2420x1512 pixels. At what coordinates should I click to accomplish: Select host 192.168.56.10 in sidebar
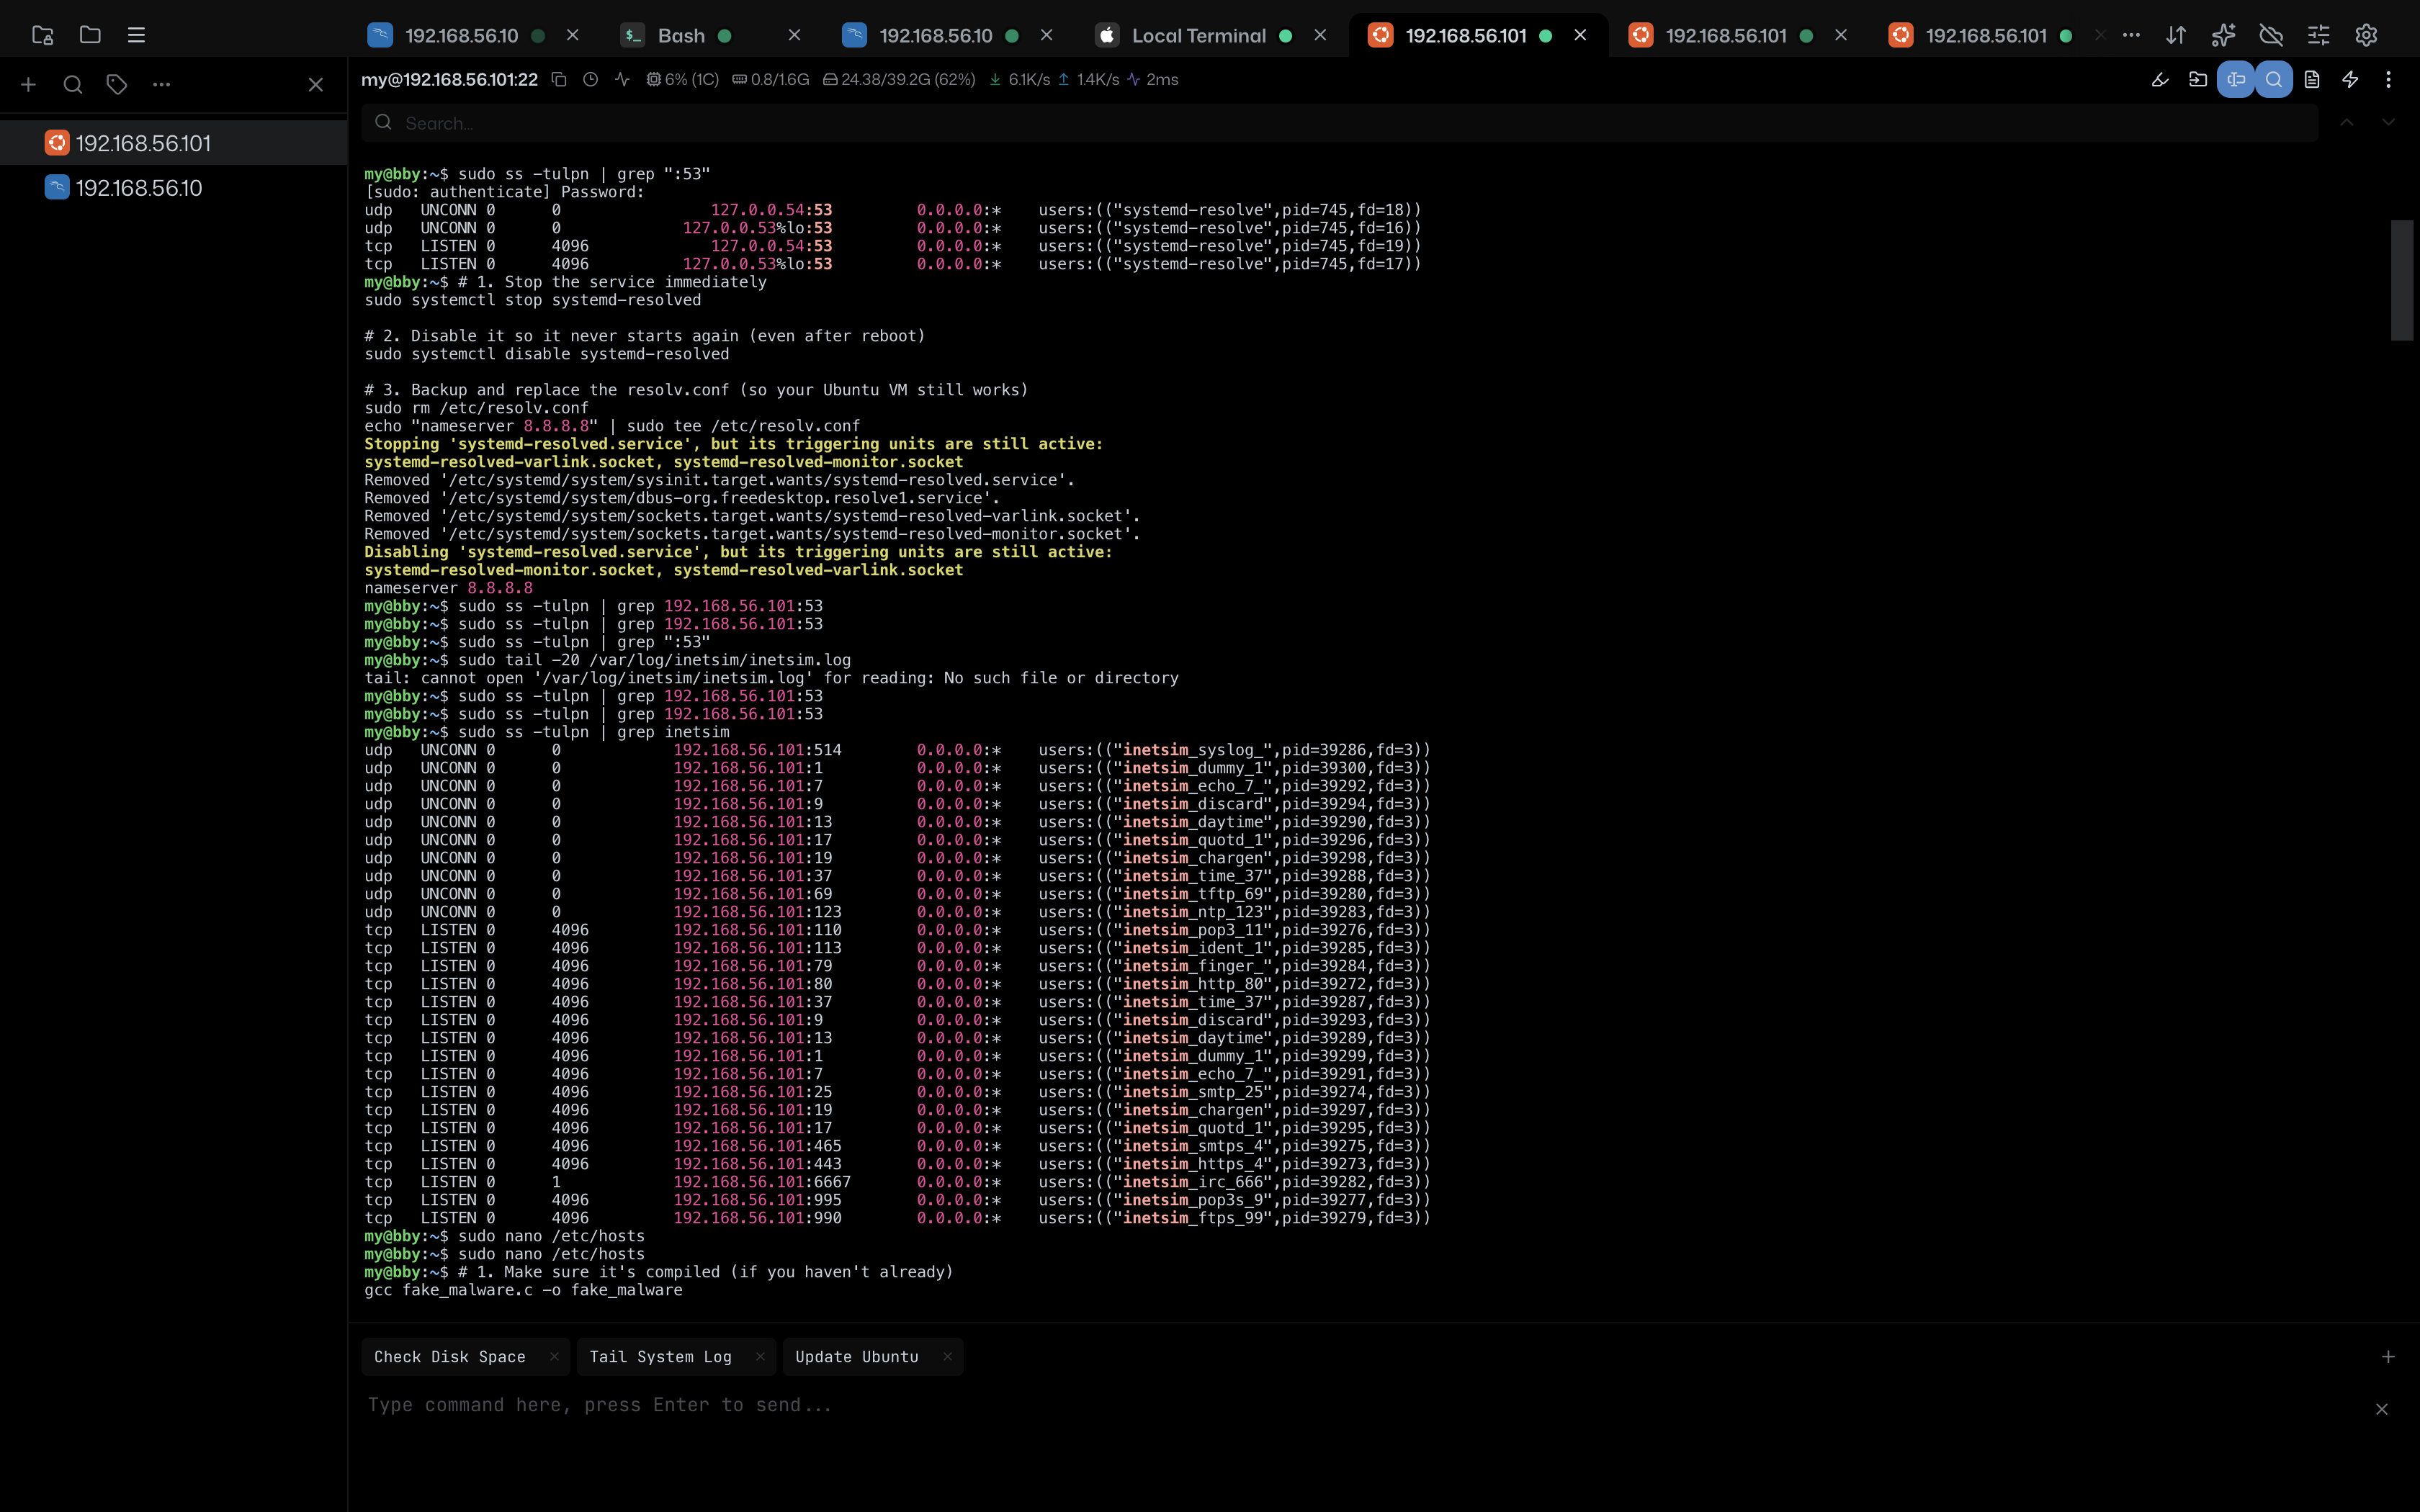(174, 188)
